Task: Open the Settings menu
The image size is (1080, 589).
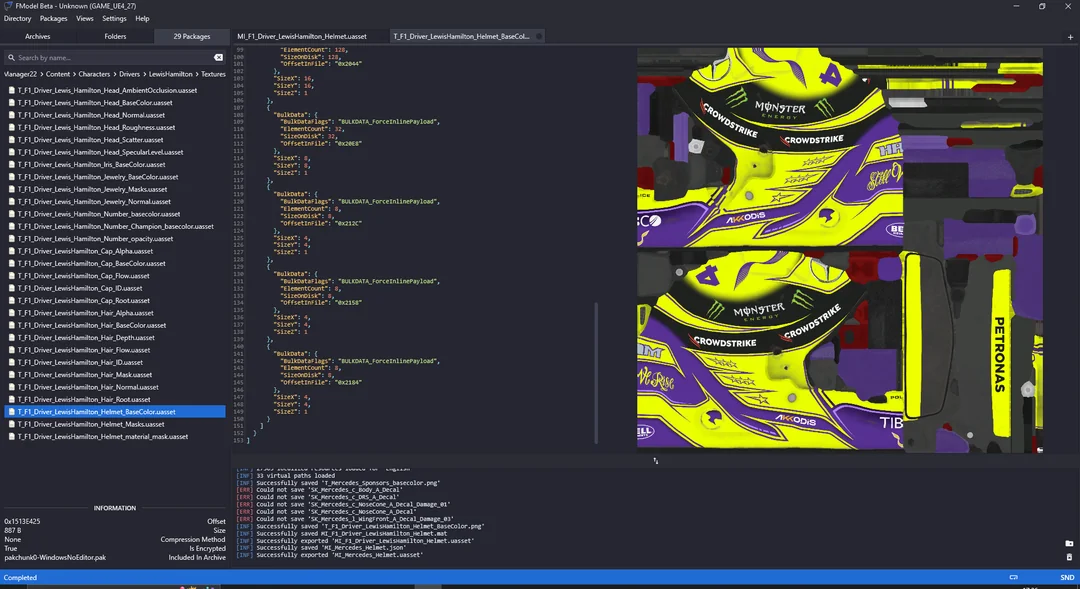Action: (114, 18)
